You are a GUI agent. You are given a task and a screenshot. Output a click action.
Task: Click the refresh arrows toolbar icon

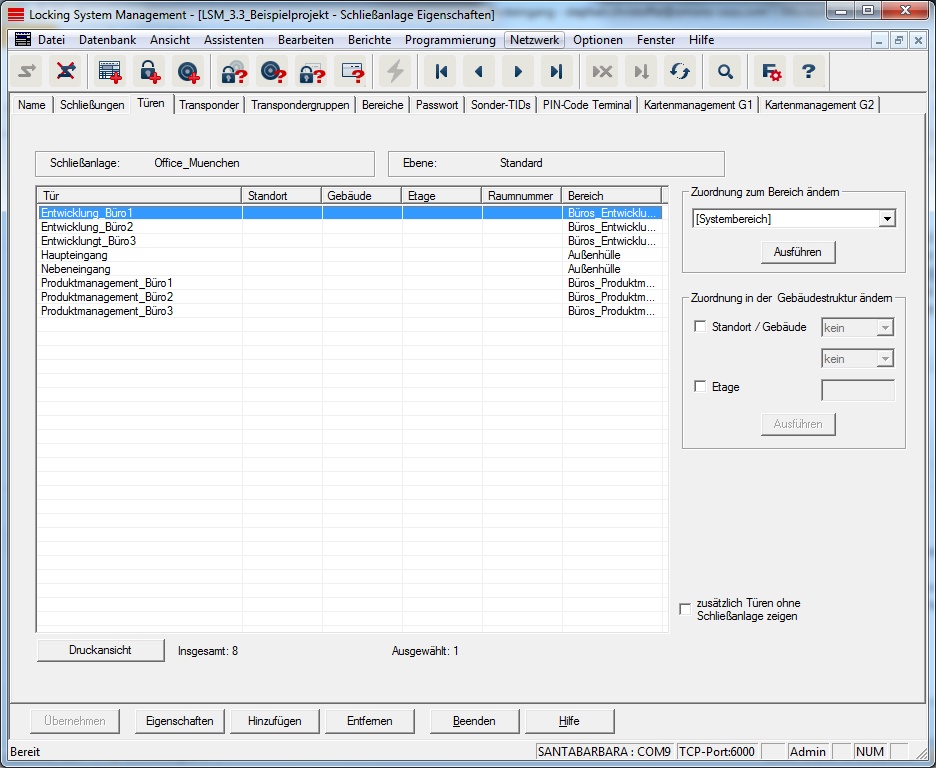click(x=680, y=71)
